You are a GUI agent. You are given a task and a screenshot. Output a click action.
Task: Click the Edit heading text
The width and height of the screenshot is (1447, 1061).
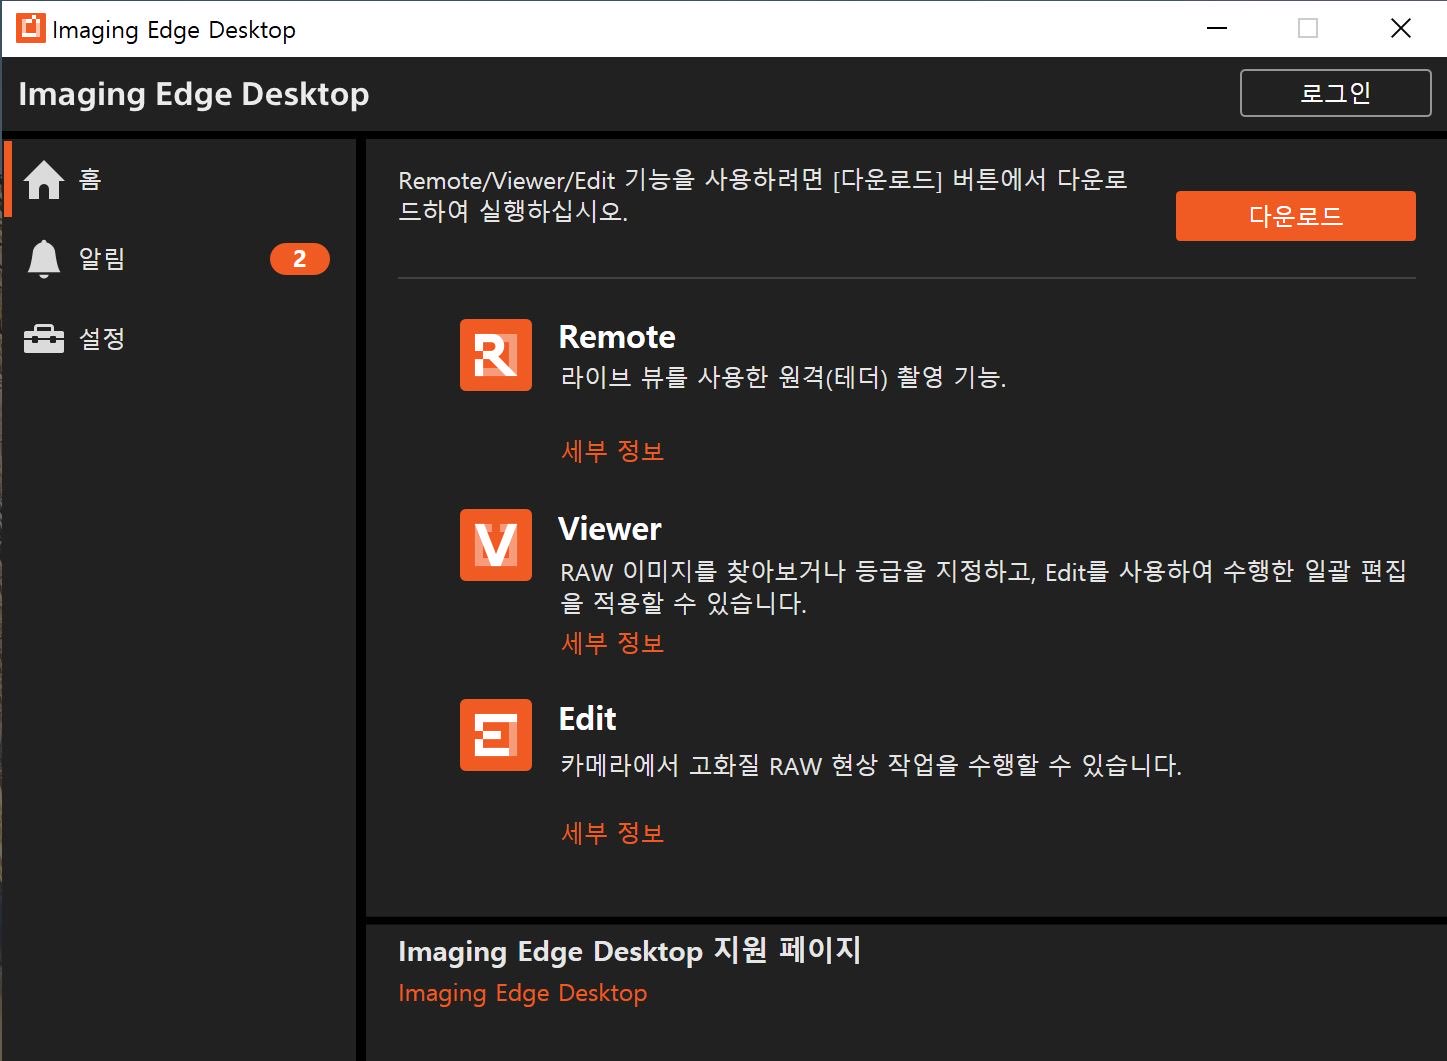click(588, 718)
